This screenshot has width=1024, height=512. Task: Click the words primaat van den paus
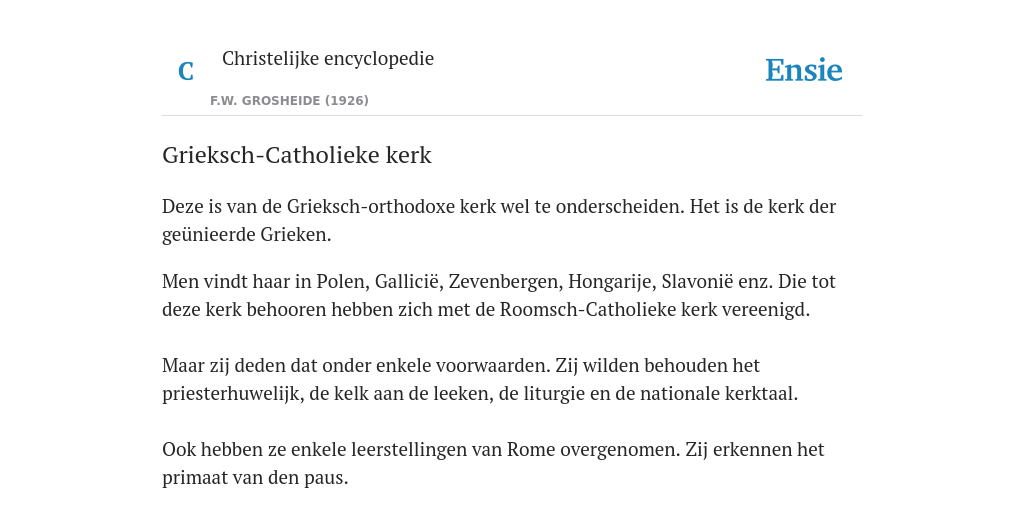255,478
